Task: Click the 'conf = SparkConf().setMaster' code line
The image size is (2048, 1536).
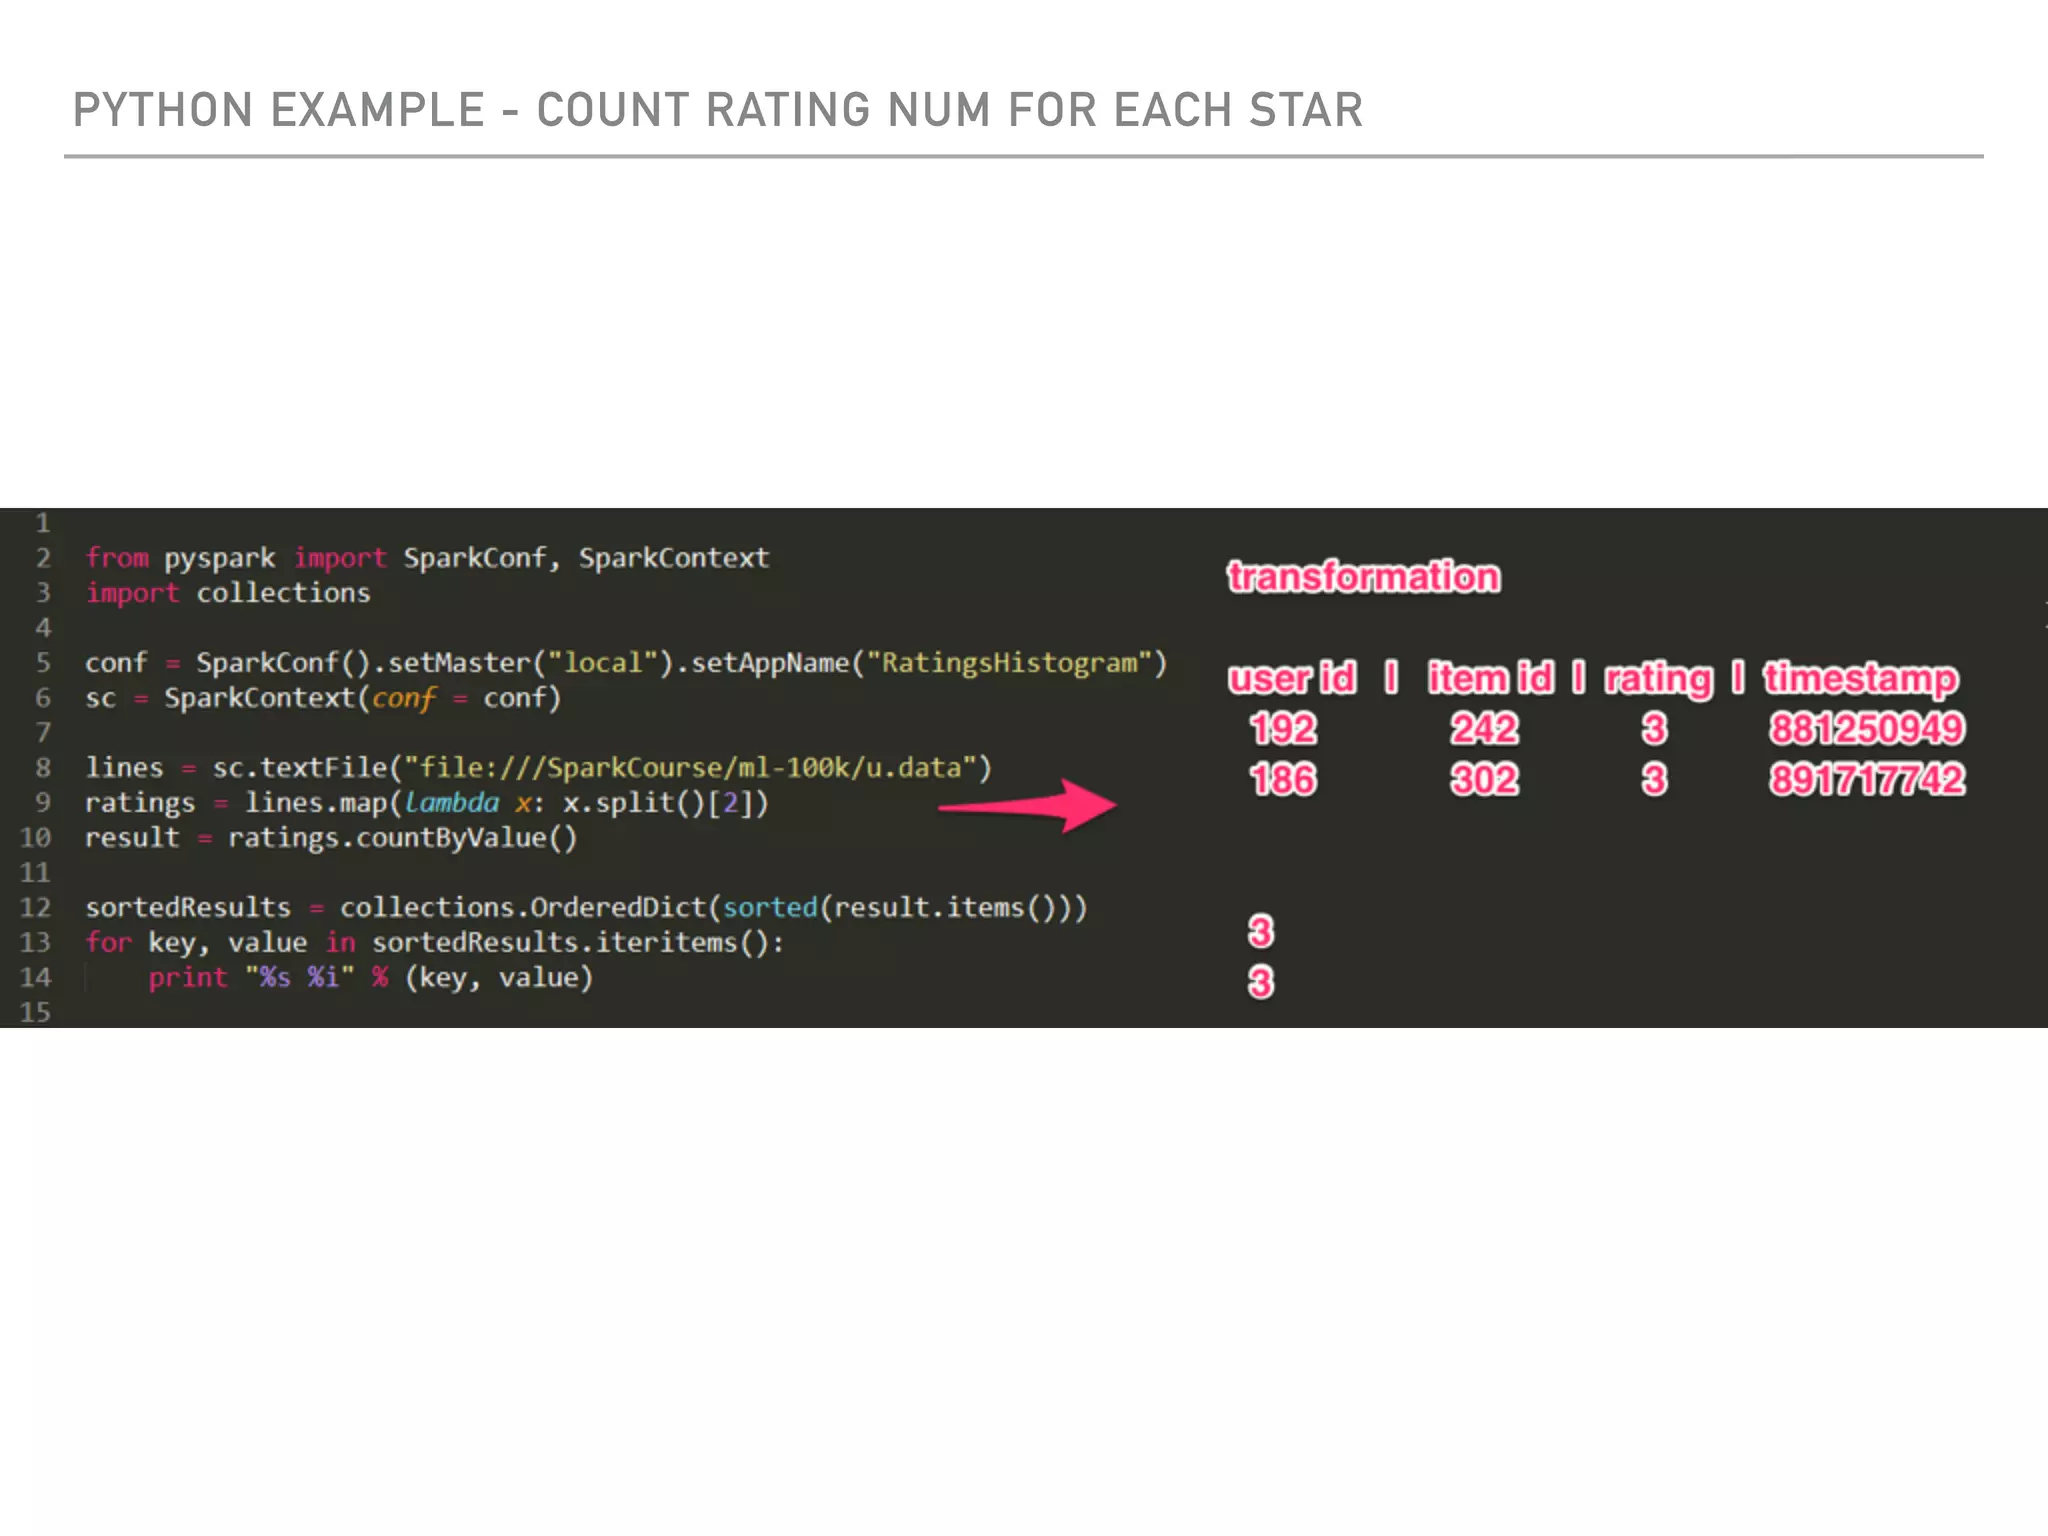Action: pyautogui.click(x=626, y=663)
